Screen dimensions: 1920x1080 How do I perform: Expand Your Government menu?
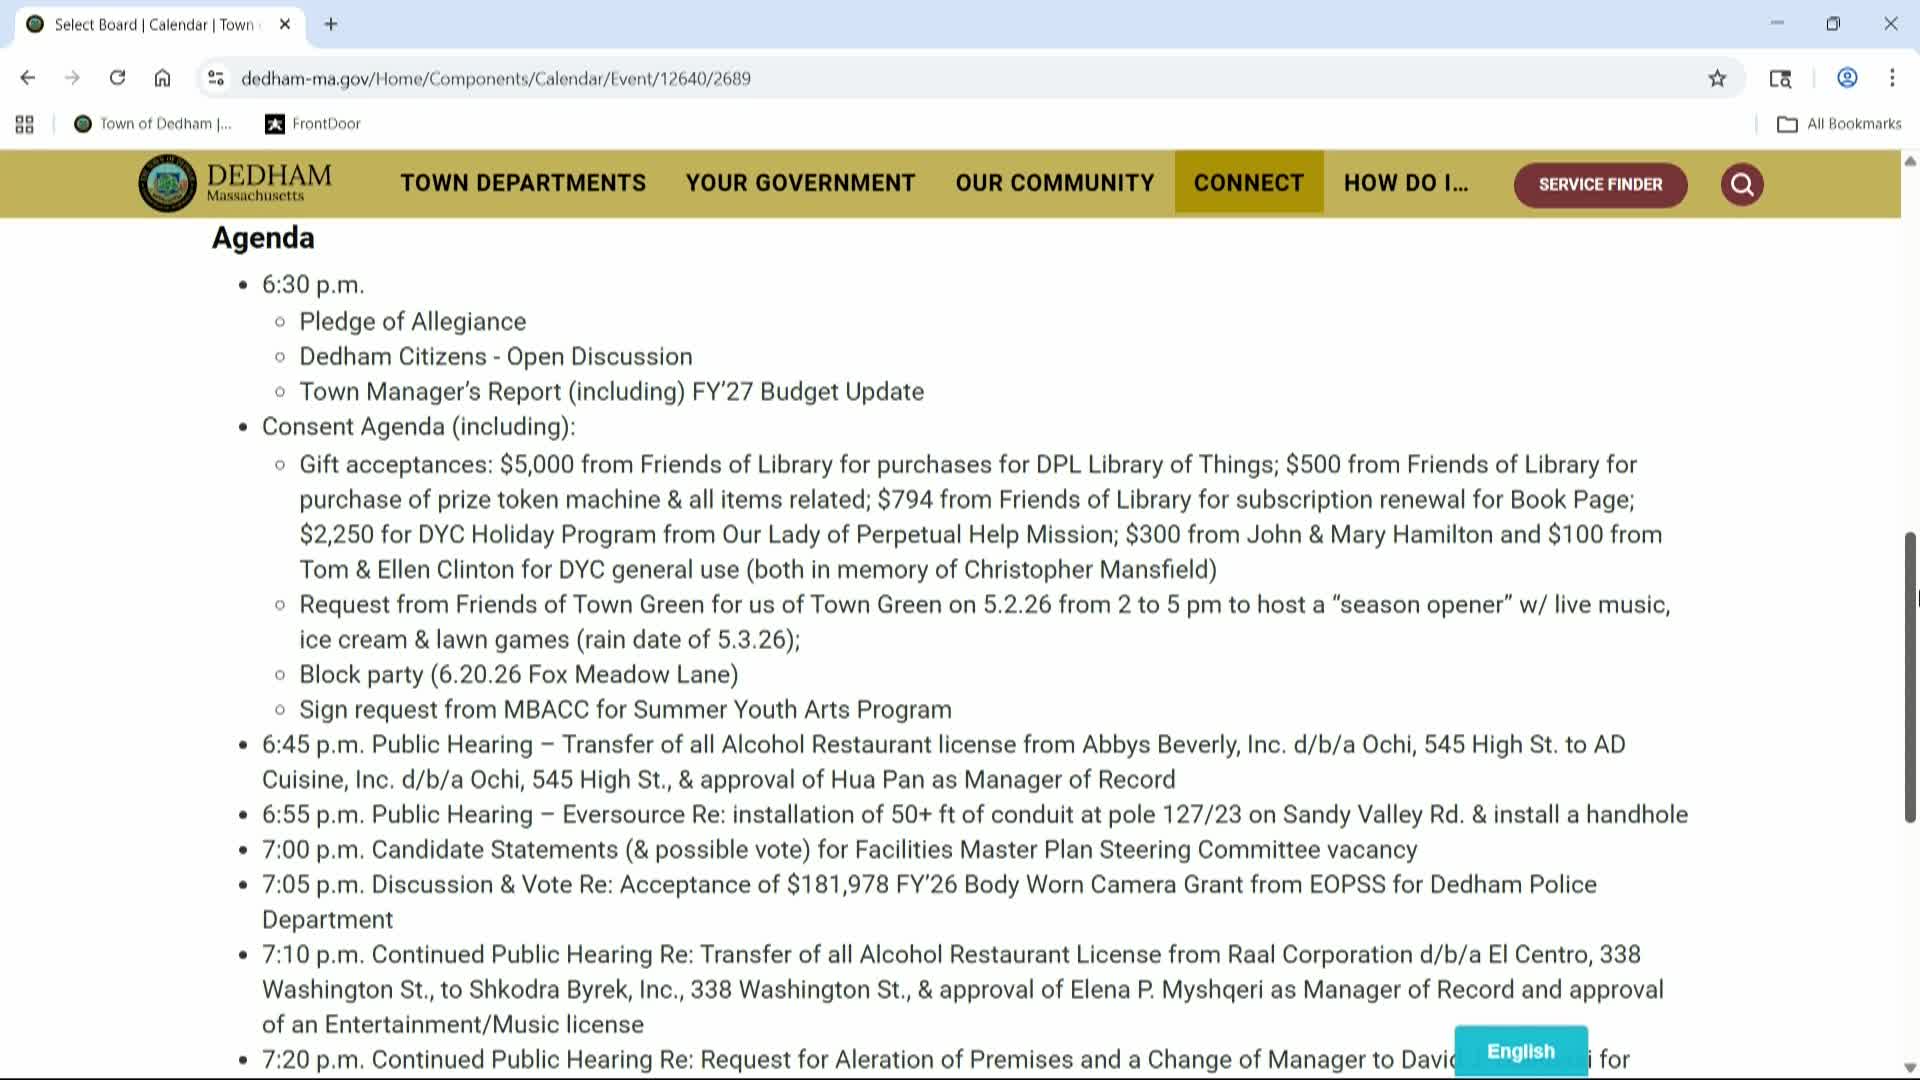pos(800,183)
